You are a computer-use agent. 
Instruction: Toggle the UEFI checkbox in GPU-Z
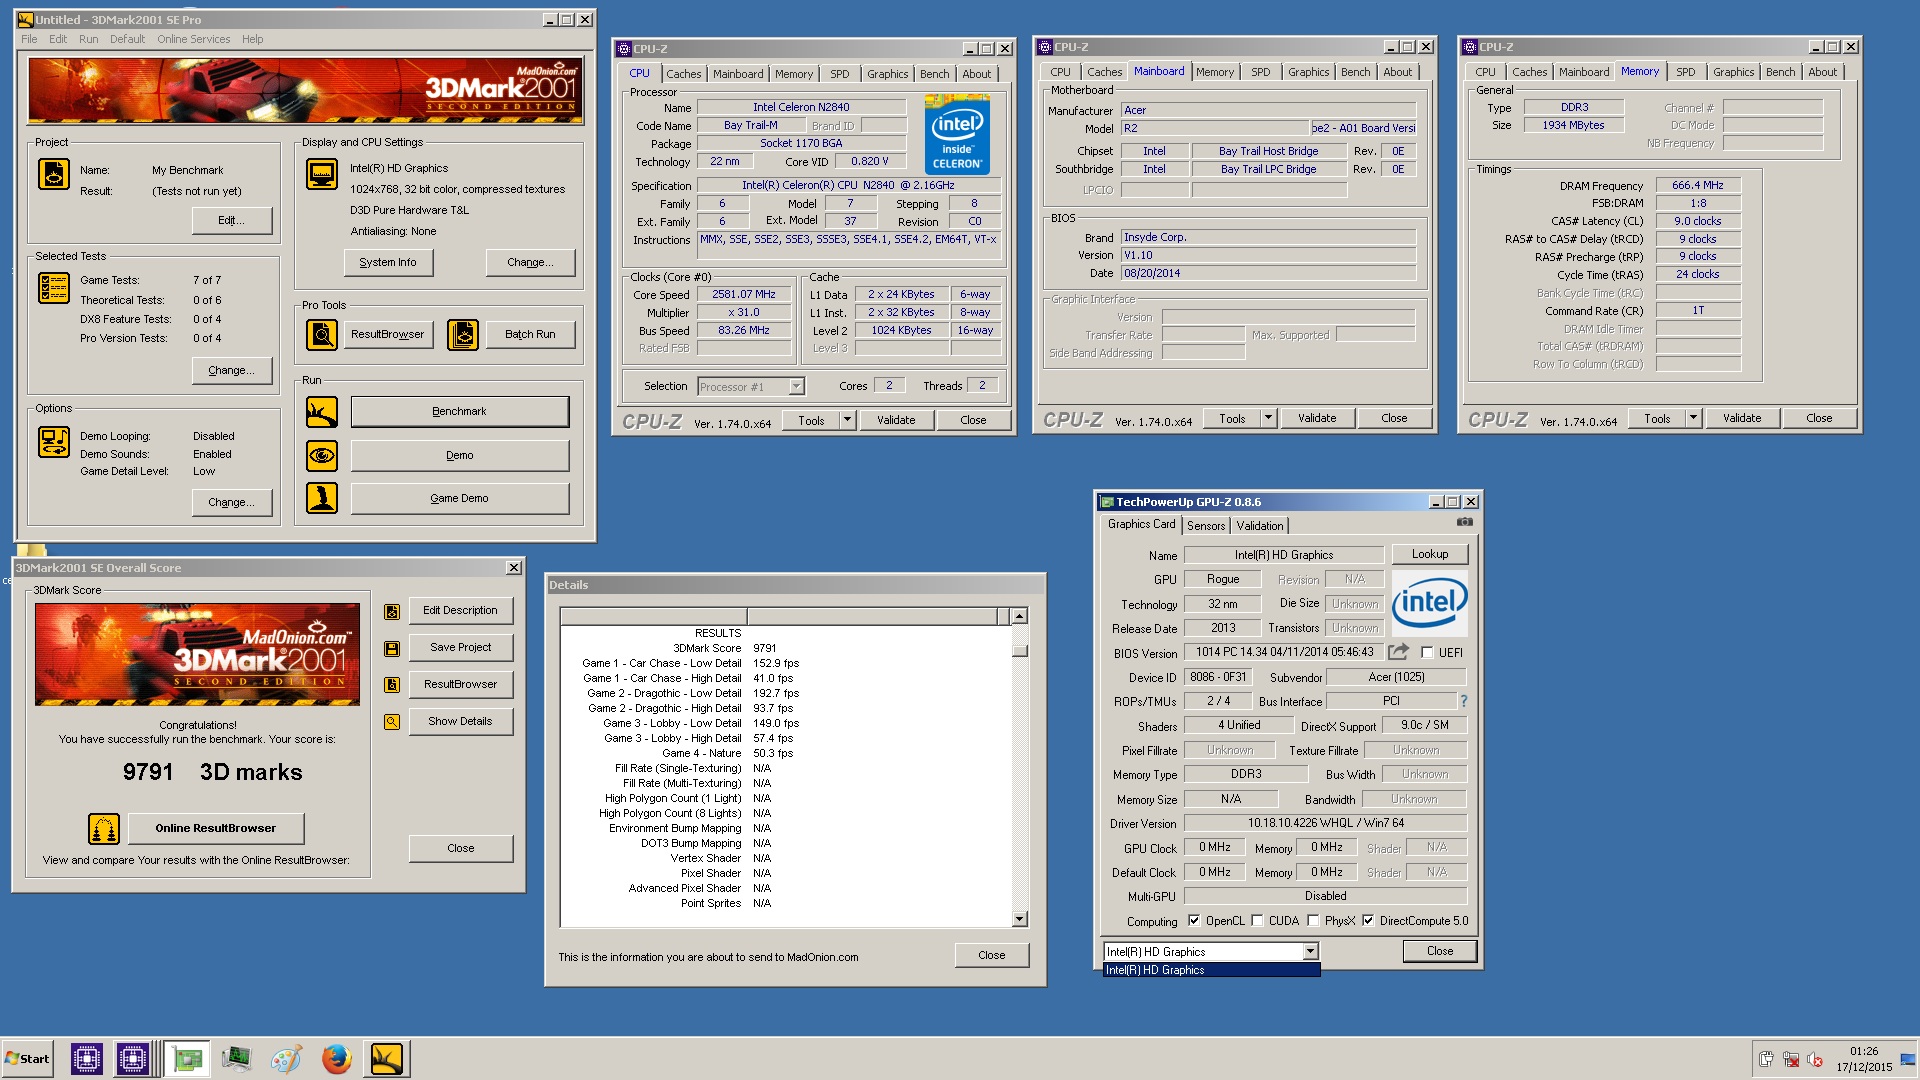pyautogui.click(x=1427, y=653)
